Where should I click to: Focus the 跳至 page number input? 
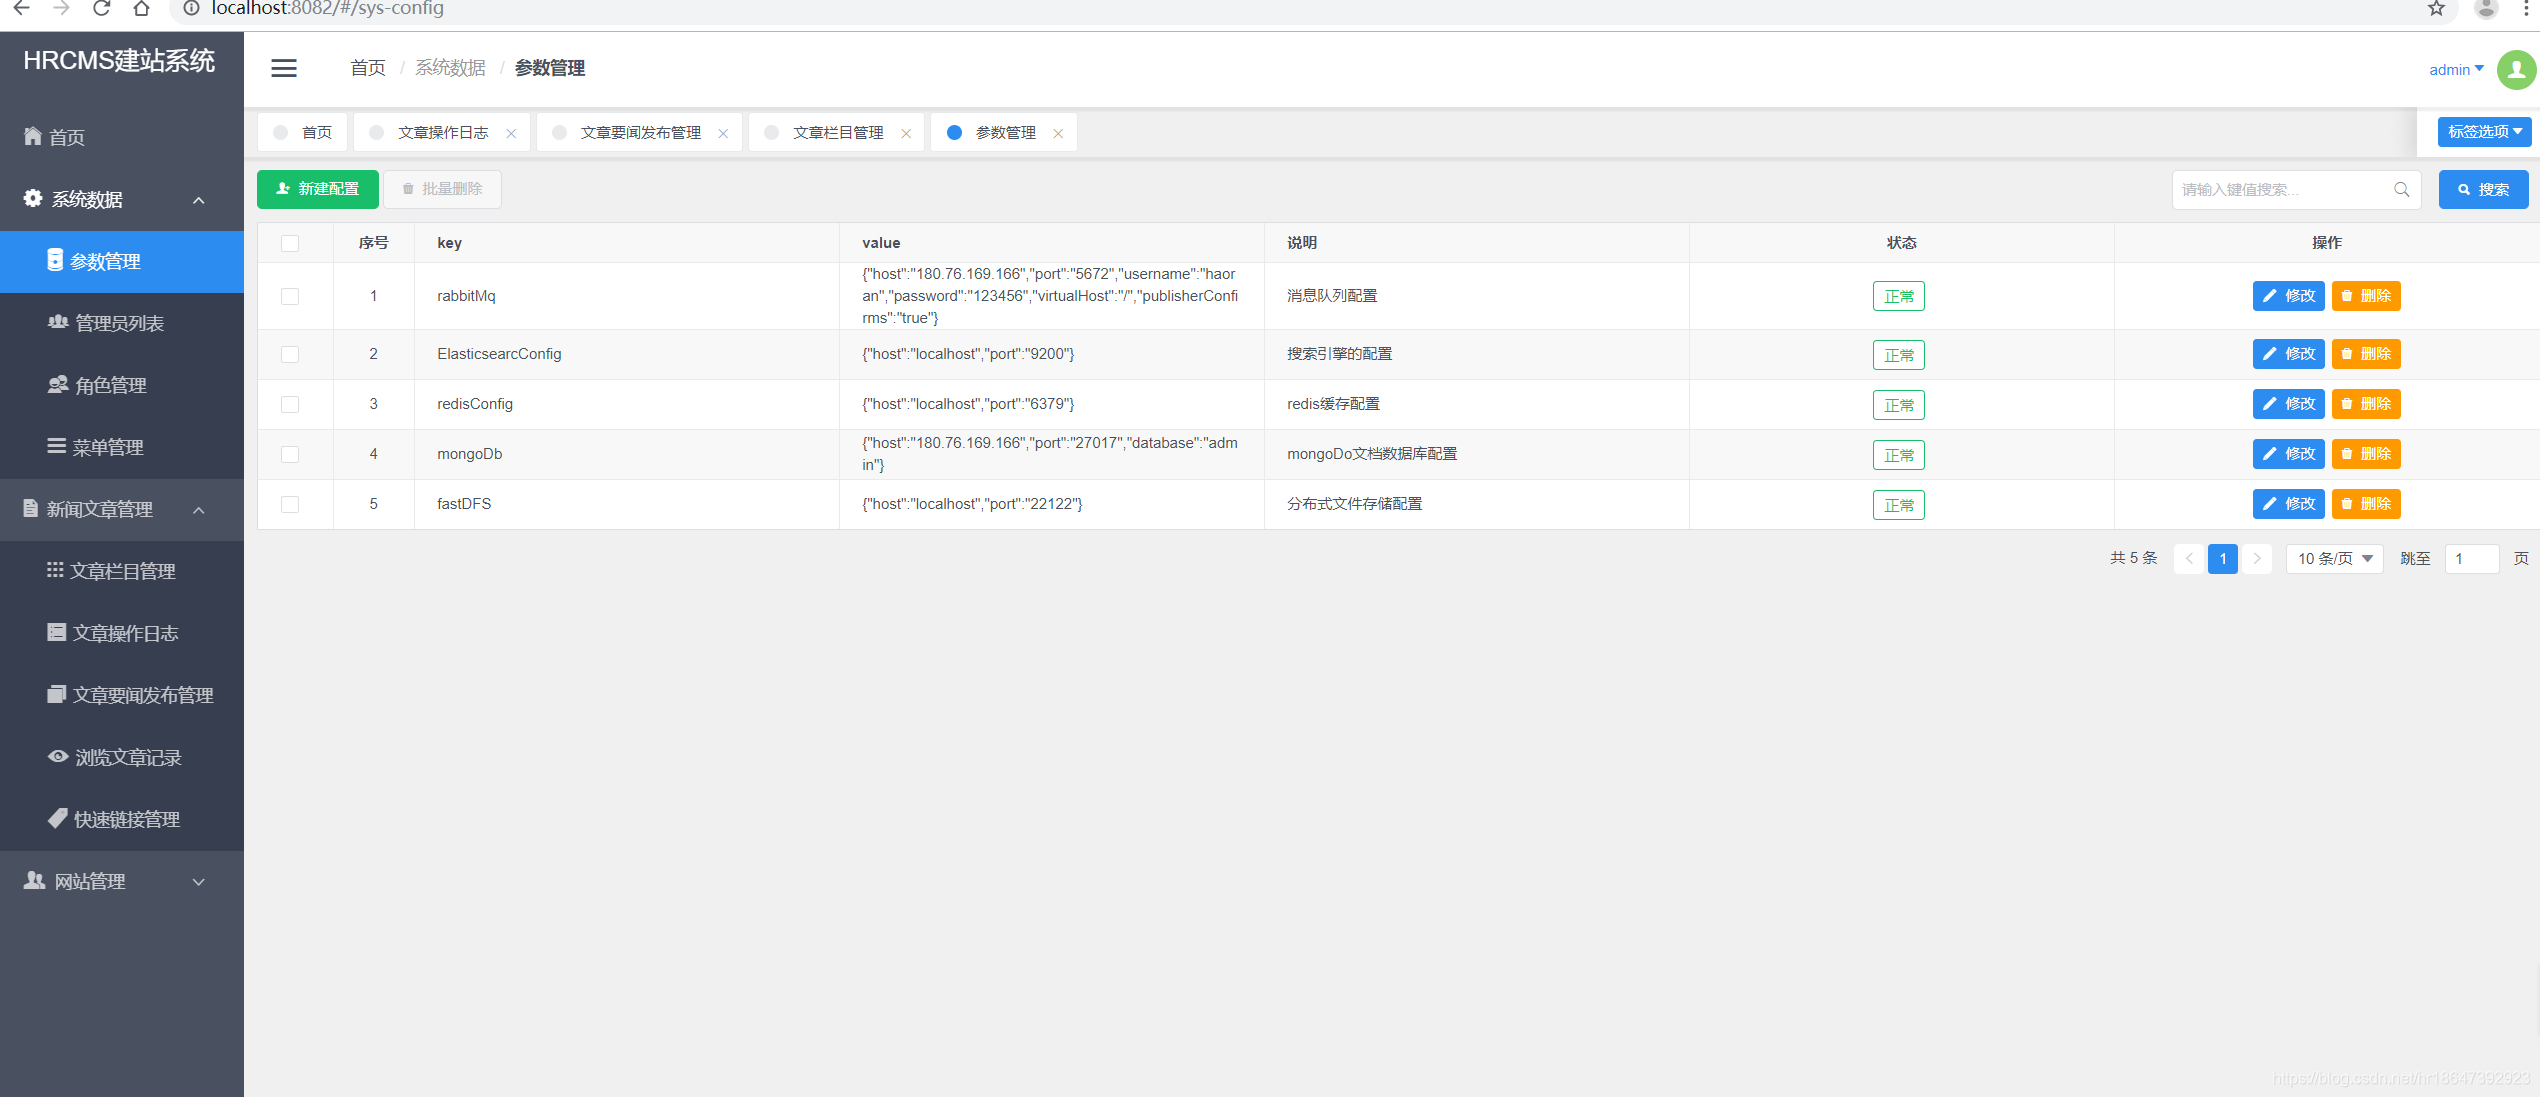click(2471, 559)
